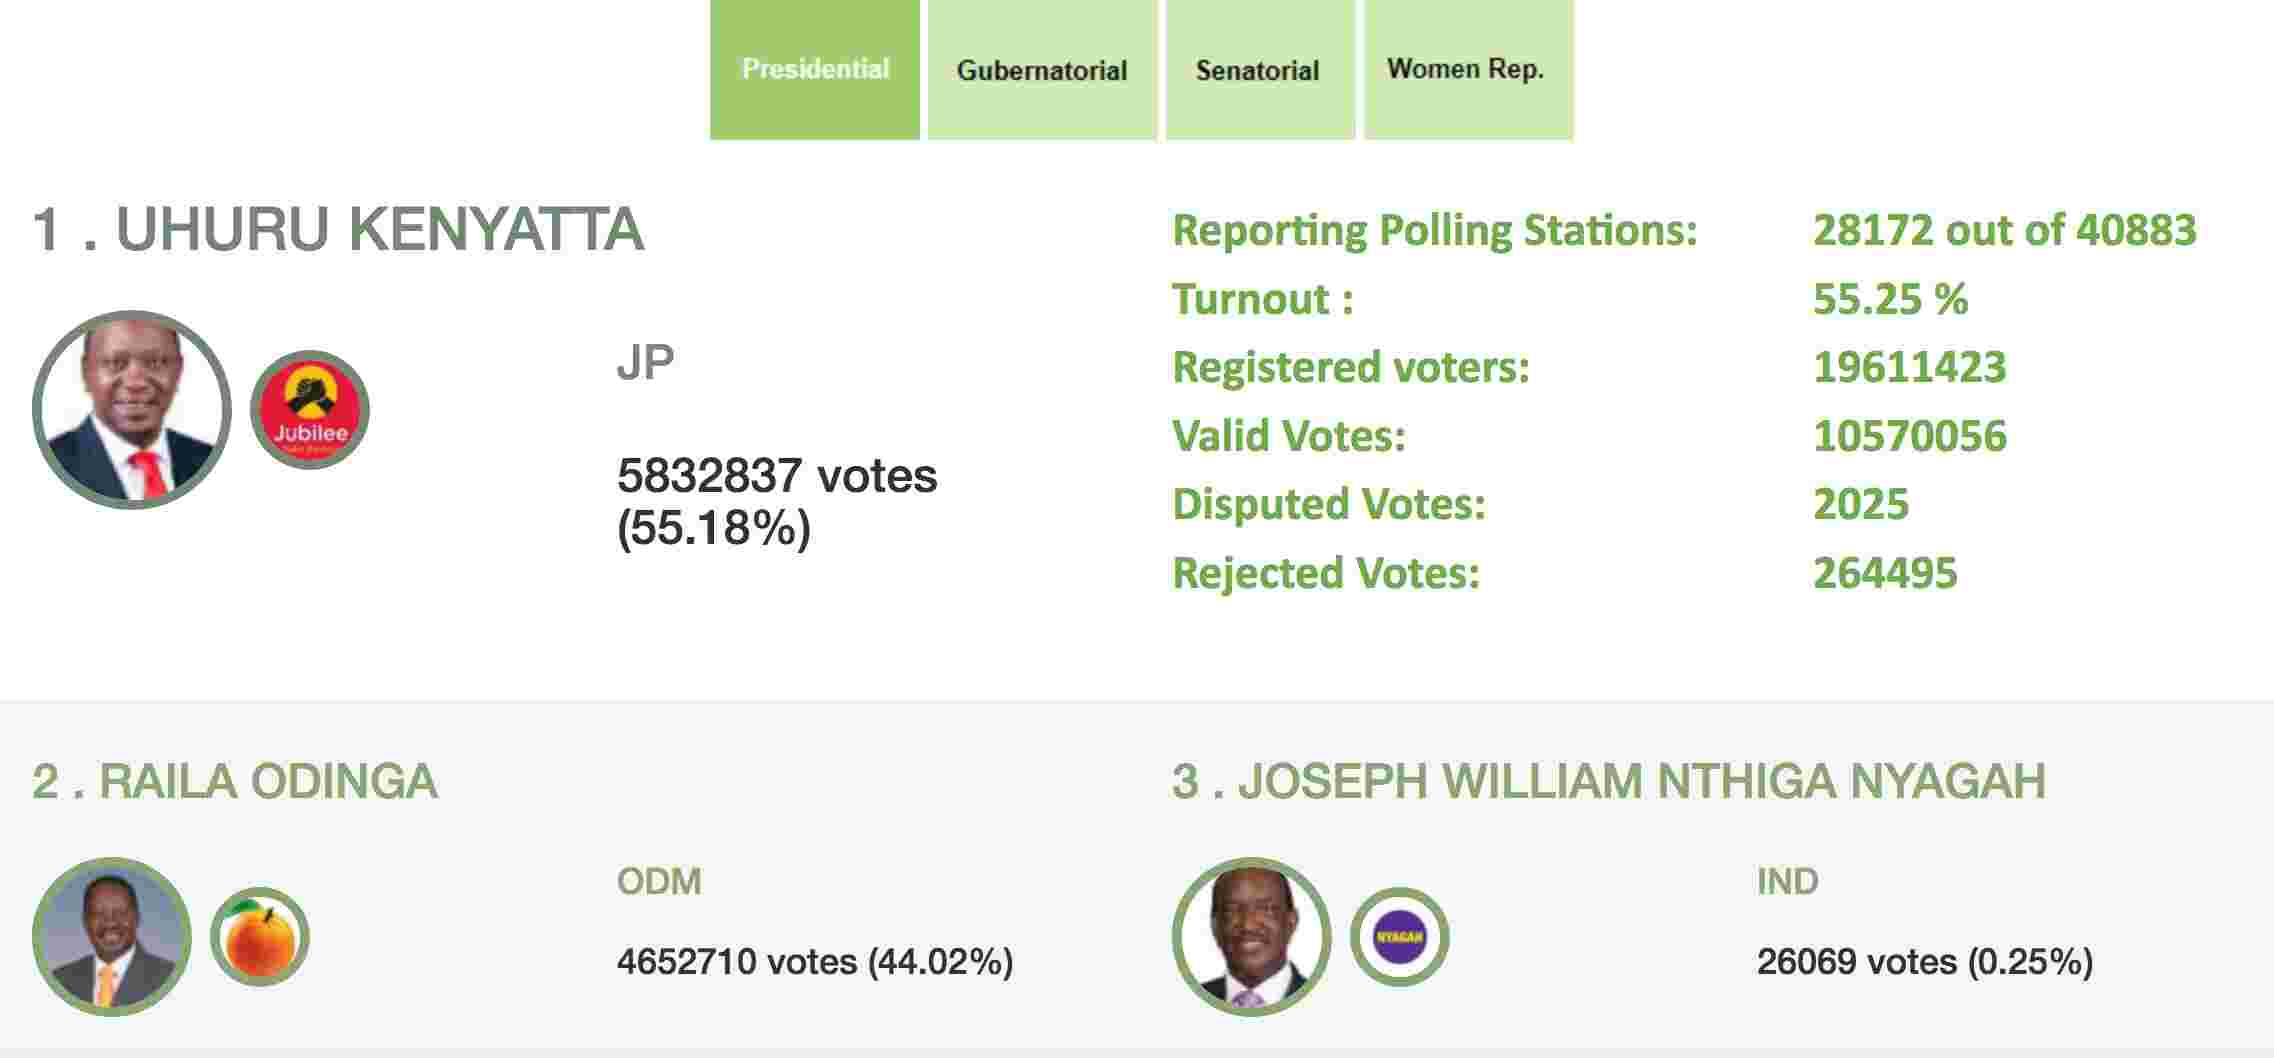This screenshot has height=1058, width=2274.
Task: Open the Gubernatorial results tab
Action: coord(1041,70)
